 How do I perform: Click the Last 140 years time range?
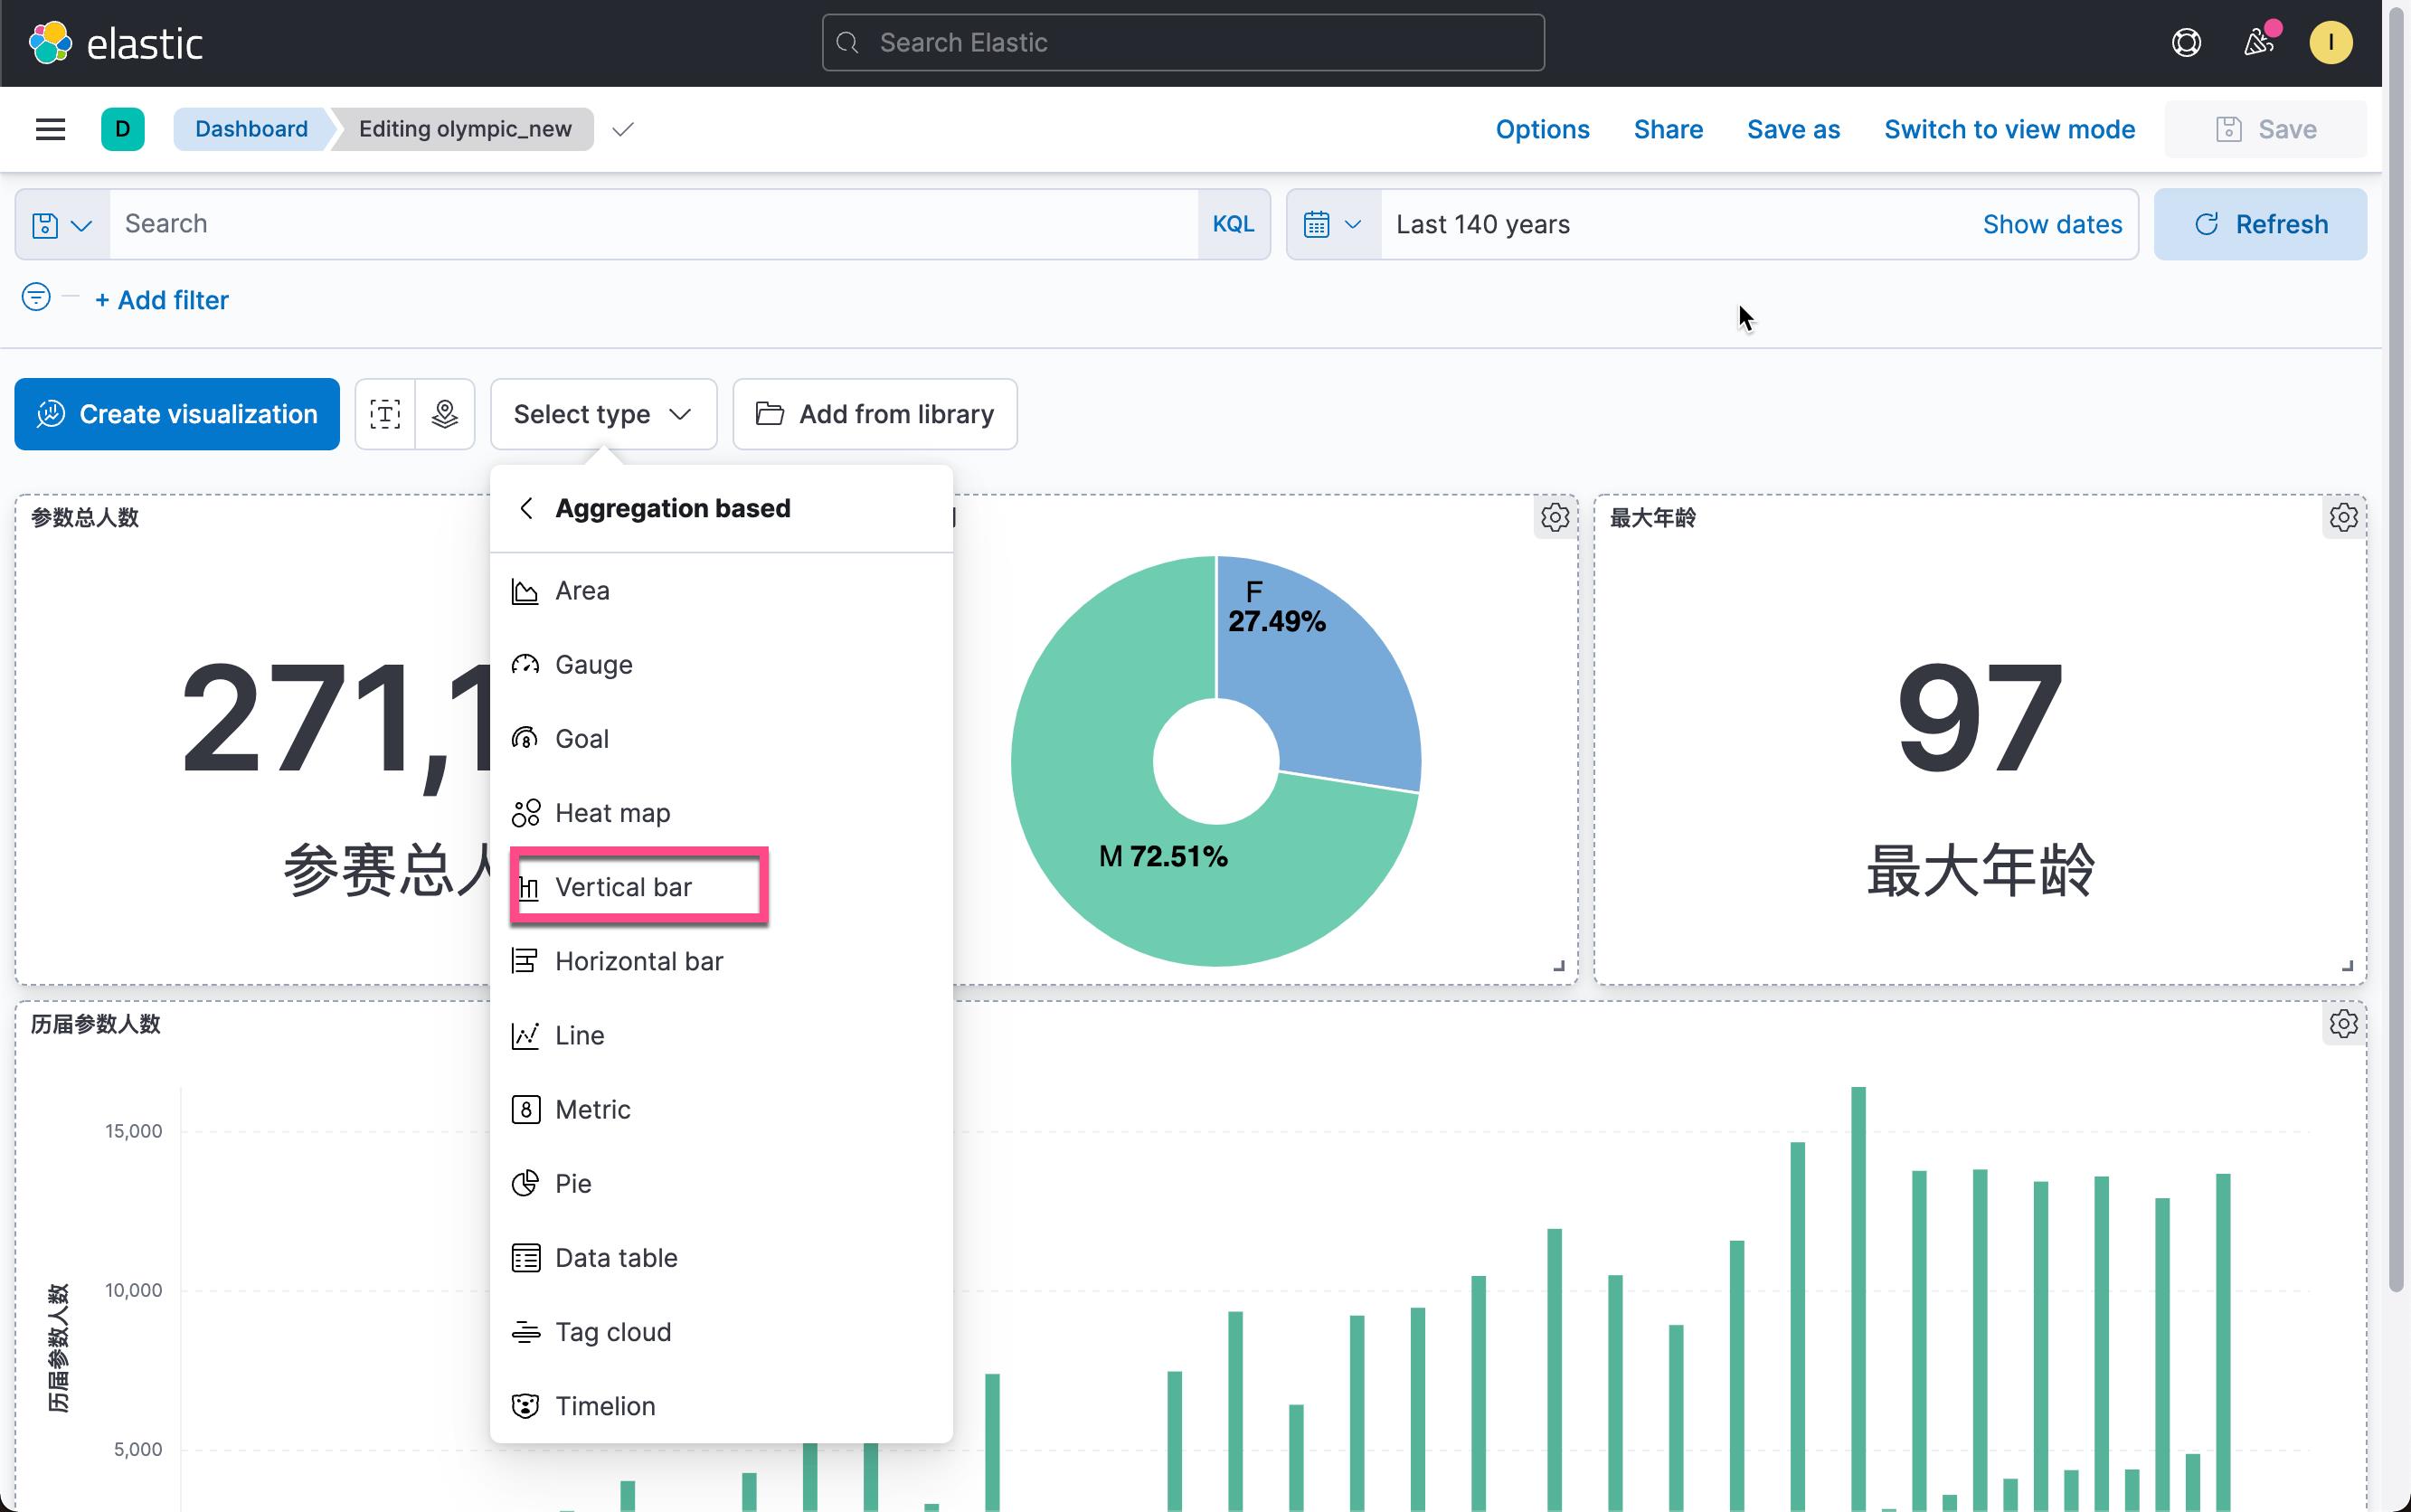pos(1483,224)
